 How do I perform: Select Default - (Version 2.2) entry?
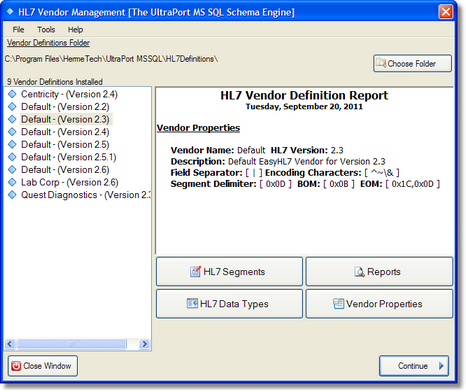(65, 107)
